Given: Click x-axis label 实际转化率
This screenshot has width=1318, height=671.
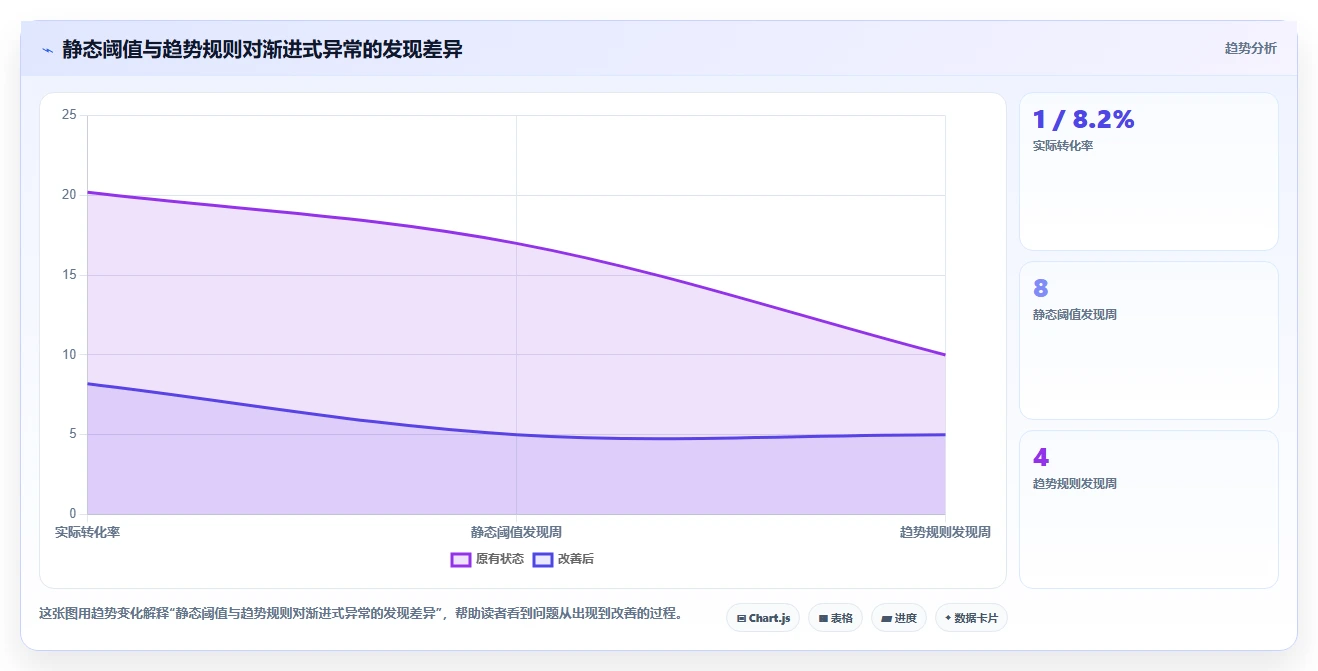Looking at the screenshot, I should 87,532.
